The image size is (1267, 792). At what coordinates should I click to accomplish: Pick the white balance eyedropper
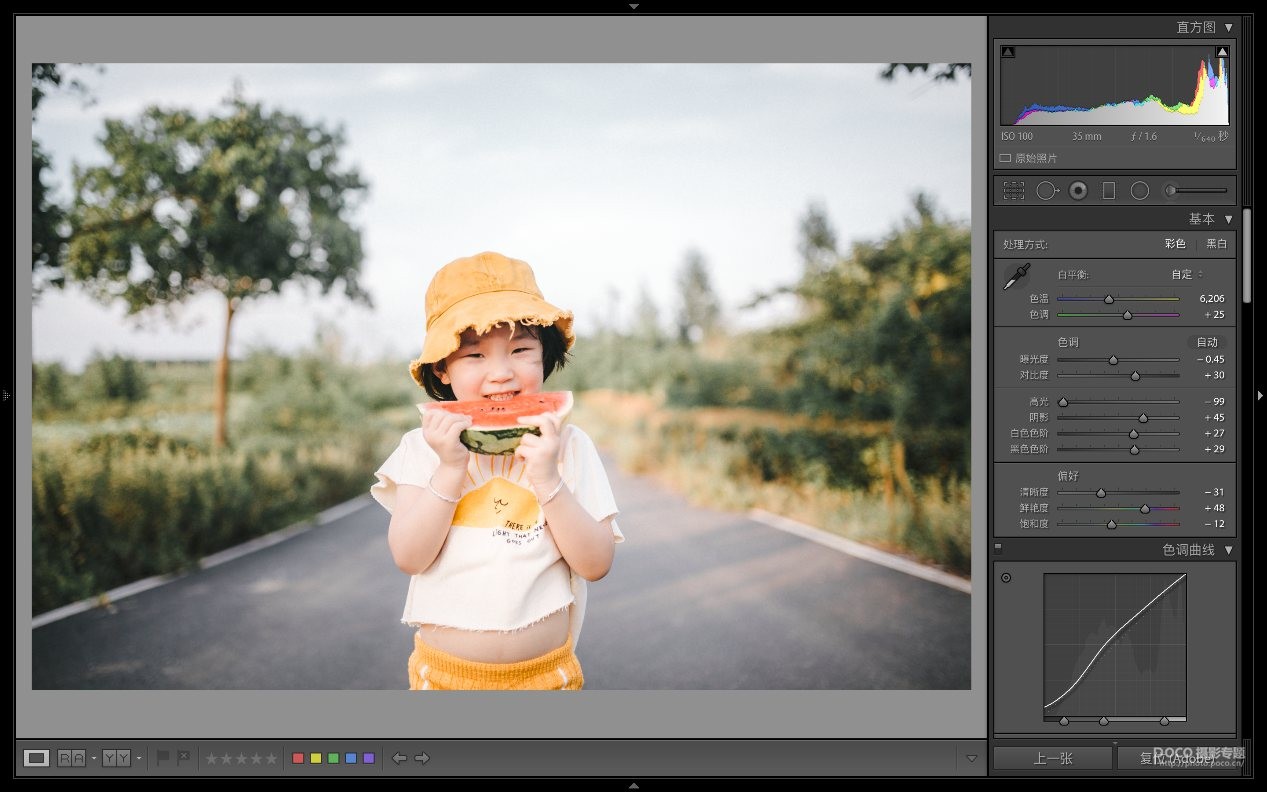click(x=1017, y=277)
